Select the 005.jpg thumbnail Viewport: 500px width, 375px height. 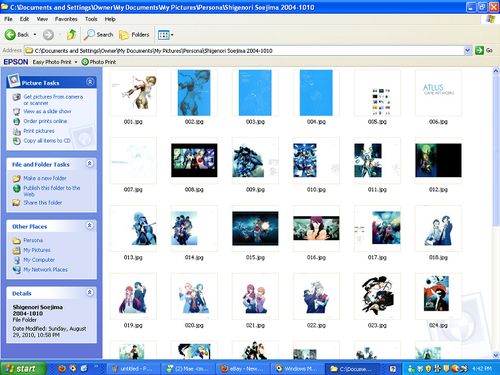[x=377, y=93]
